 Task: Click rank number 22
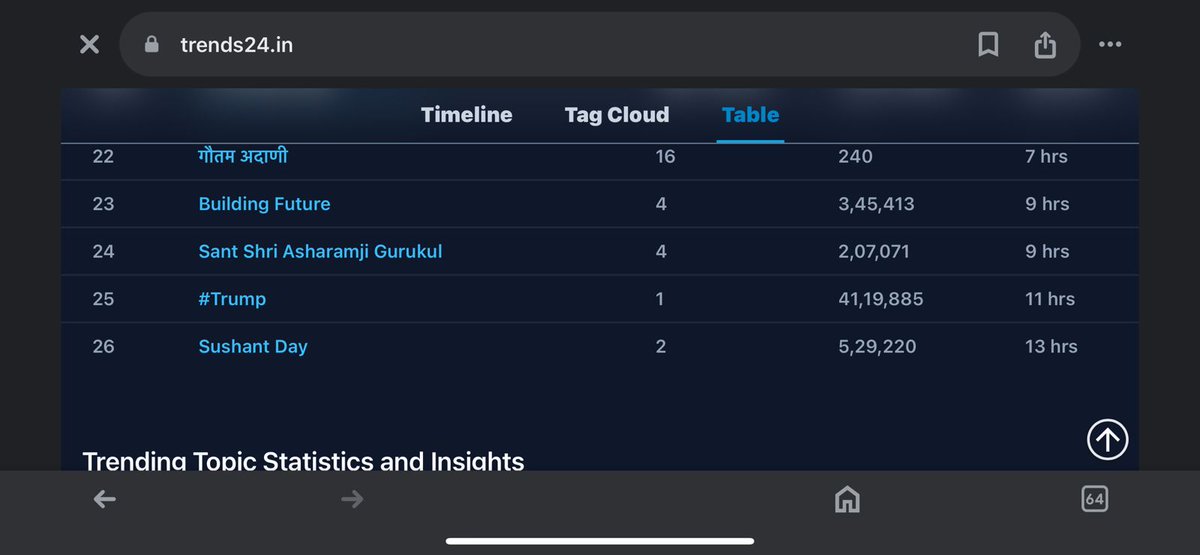pyautogui.click(x=103, y=156)
